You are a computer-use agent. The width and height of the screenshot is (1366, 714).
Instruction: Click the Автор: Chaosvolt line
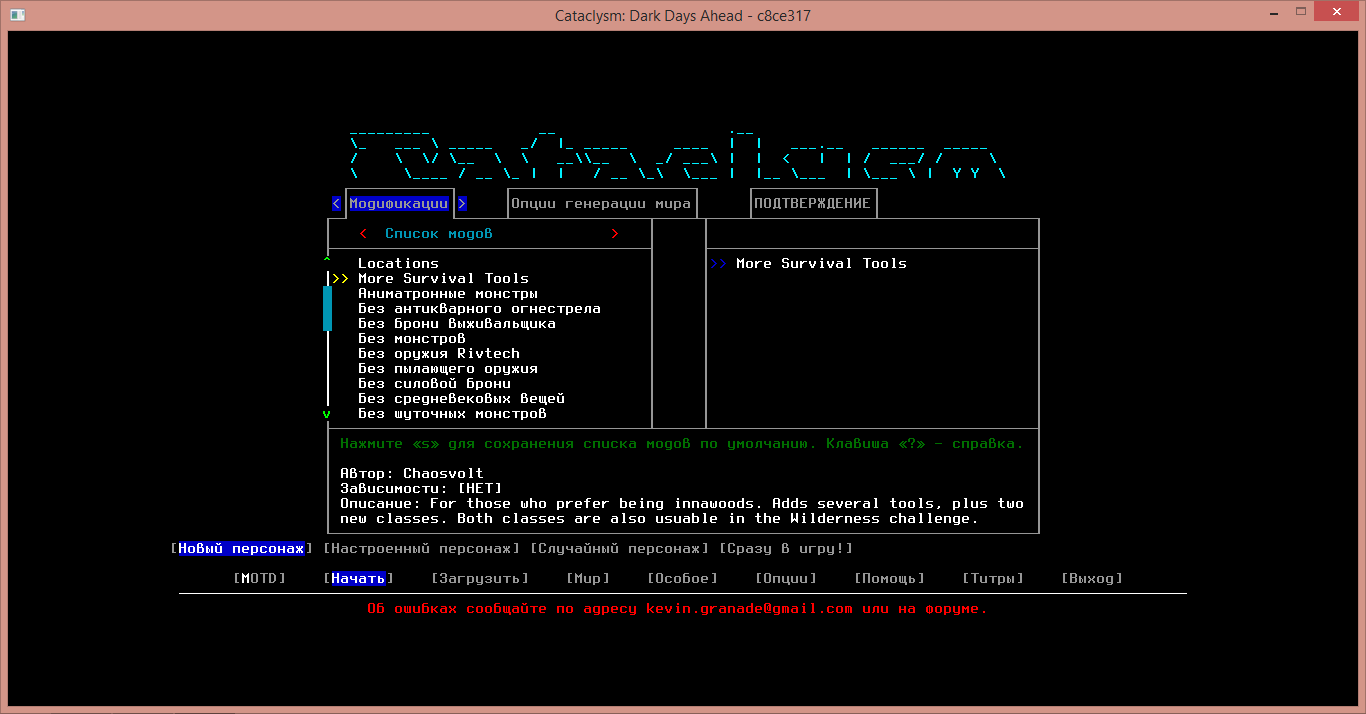click(x=412, y=473)
